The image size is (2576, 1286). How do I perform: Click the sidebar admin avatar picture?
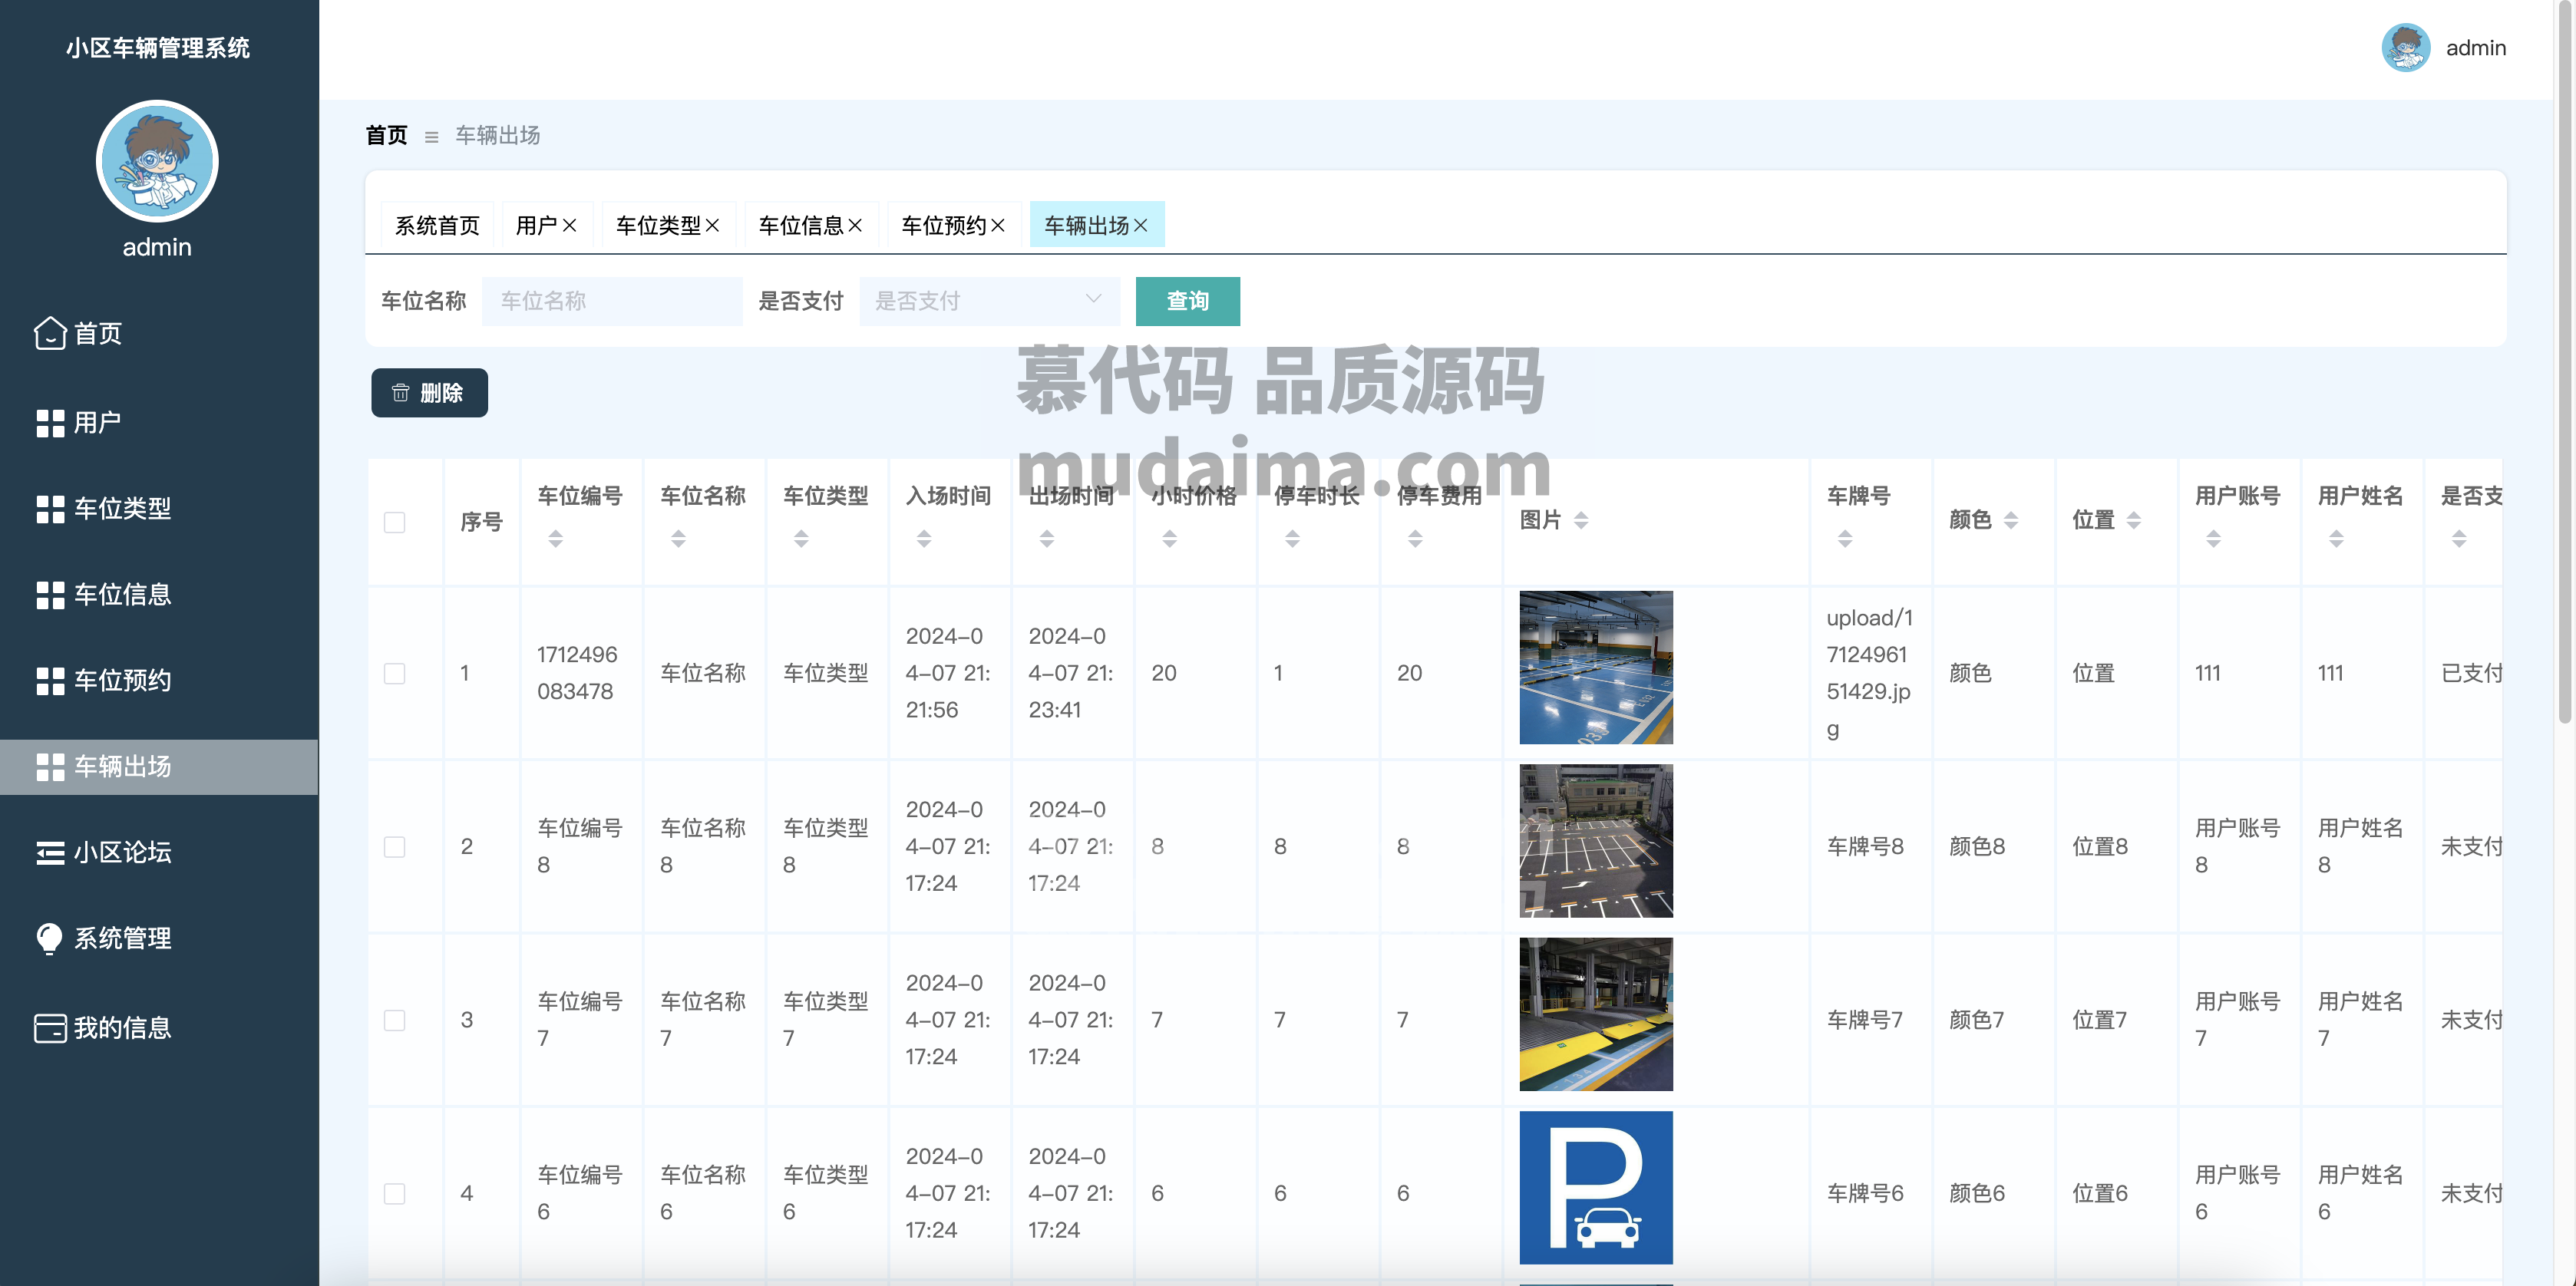pos(157,161)
